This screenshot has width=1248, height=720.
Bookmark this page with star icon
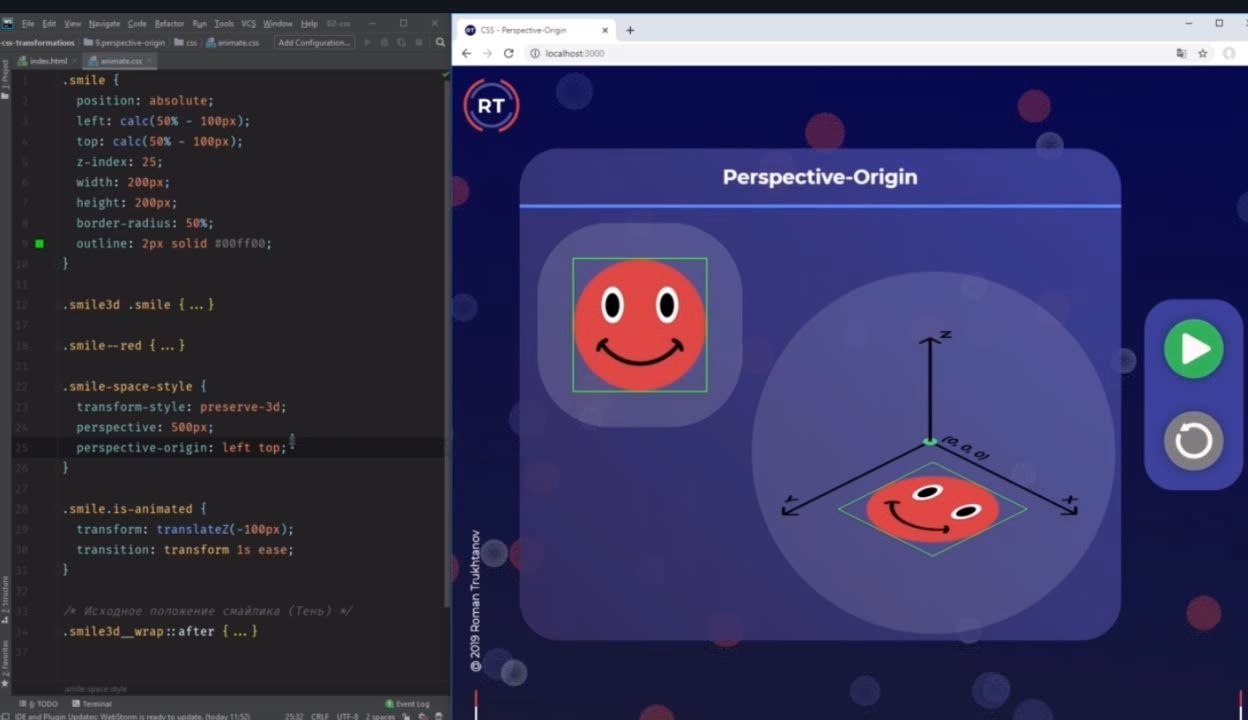pos(1203,53)
